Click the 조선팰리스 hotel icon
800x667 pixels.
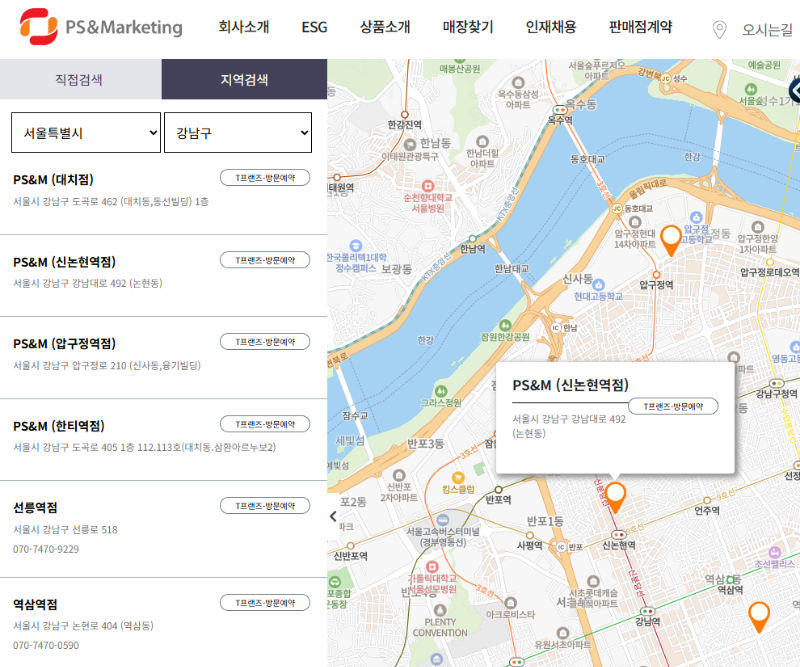point(774,552)
